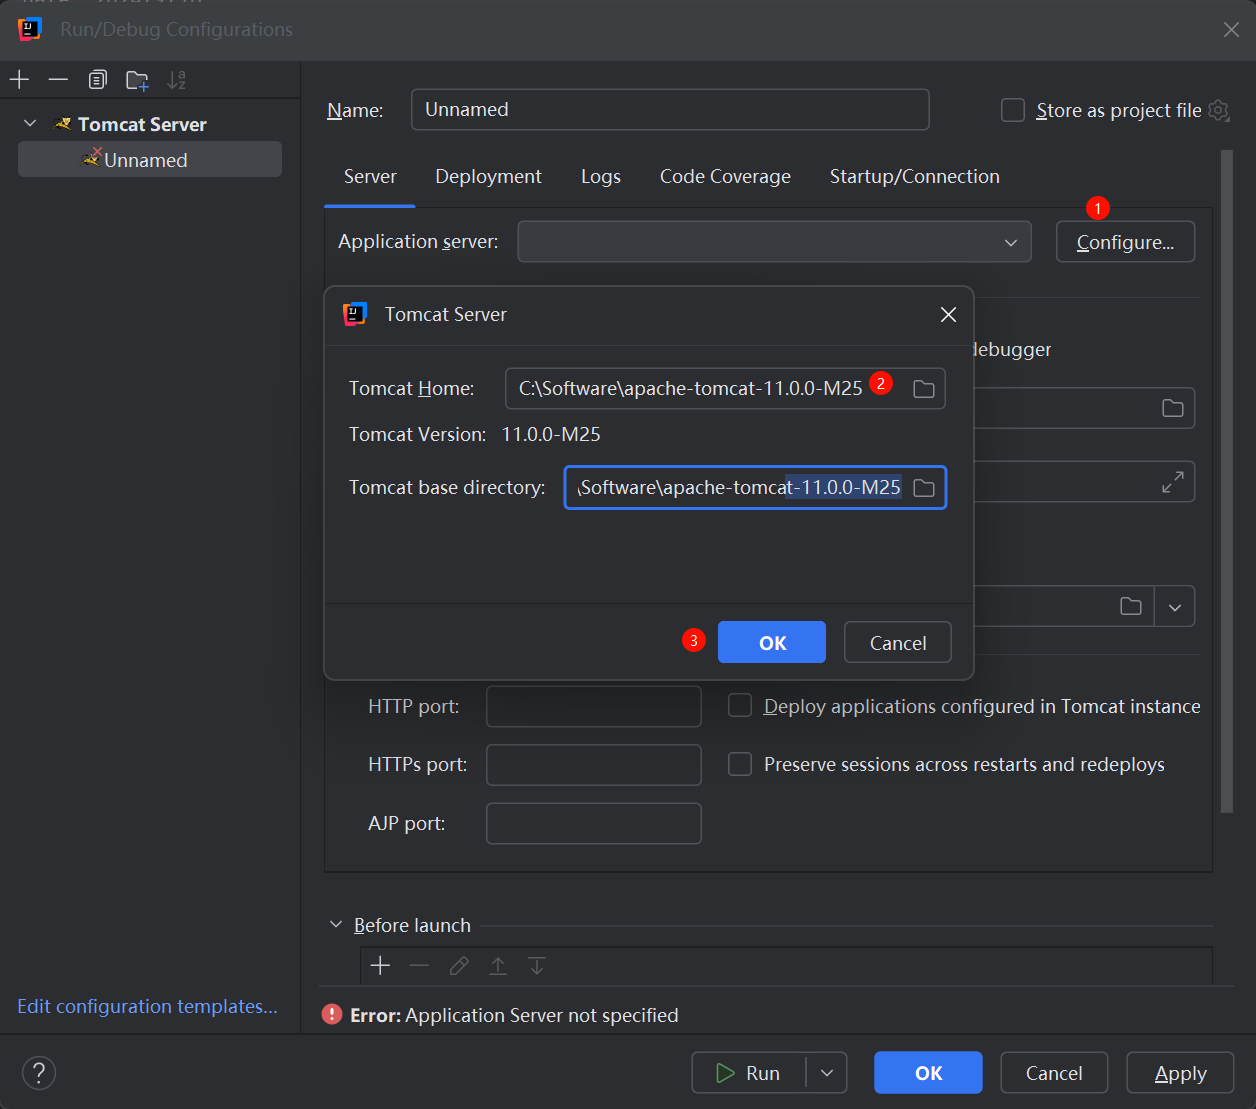Switch to the Server tab
Screen dimensions: 1256x1109
click(370, 176)
